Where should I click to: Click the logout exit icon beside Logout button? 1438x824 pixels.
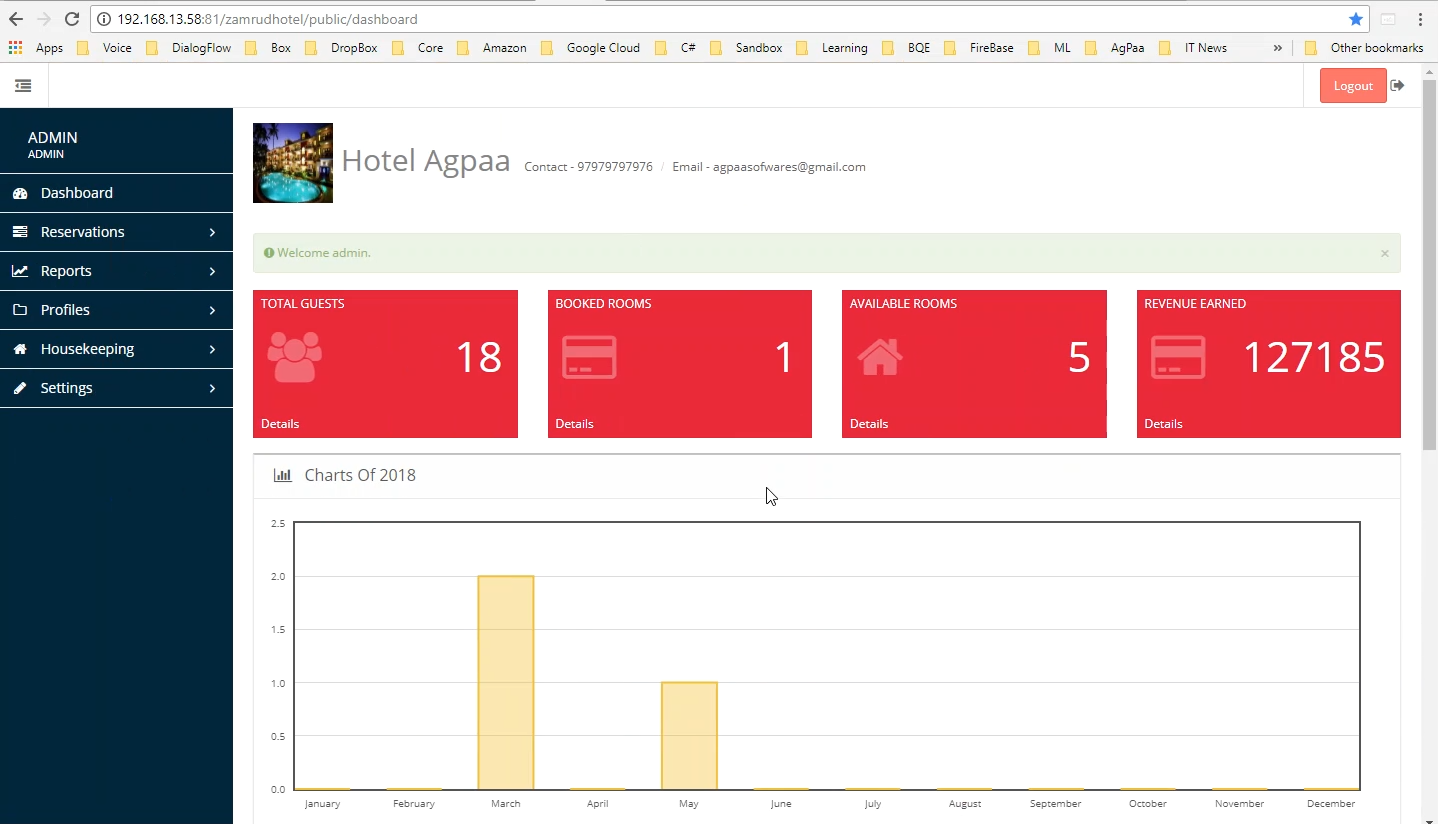click(x=1398, y=85)
